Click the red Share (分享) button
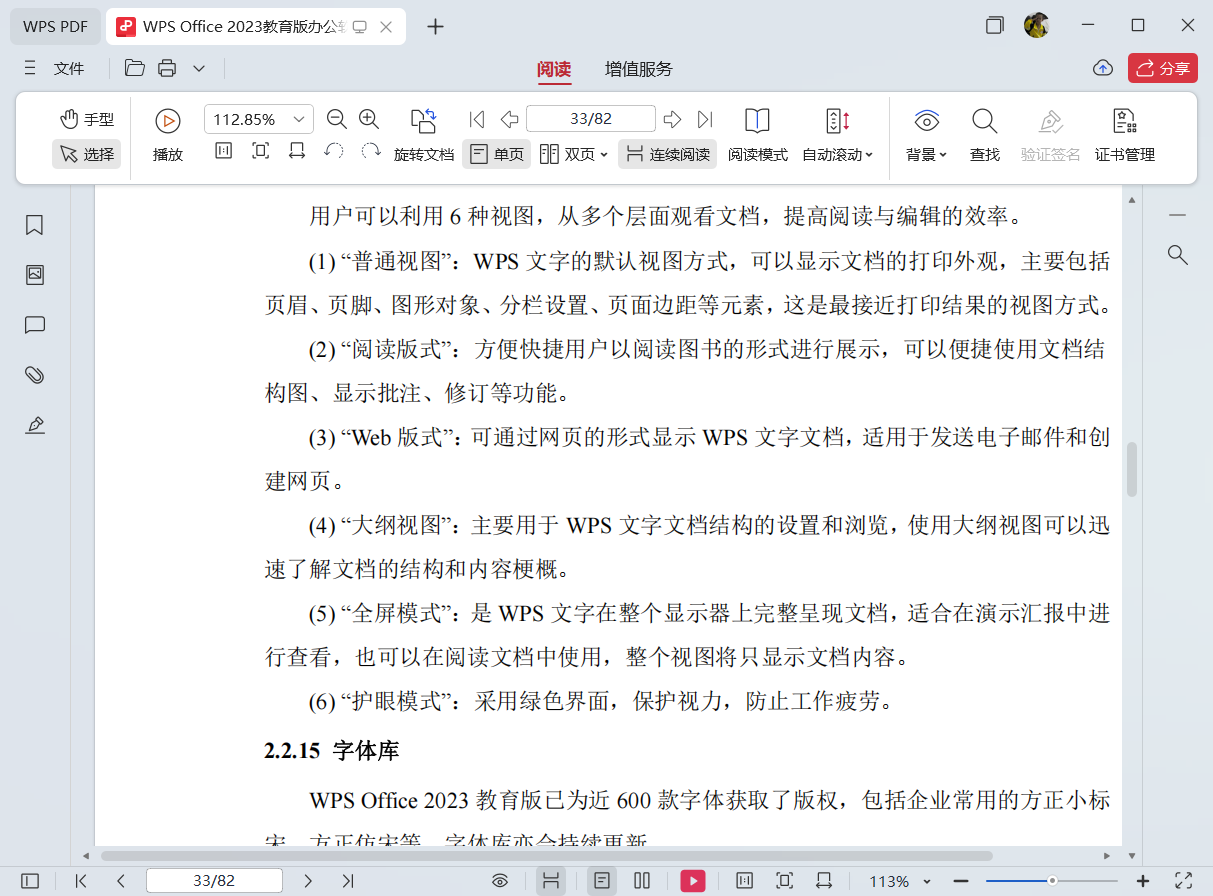 1162,68
